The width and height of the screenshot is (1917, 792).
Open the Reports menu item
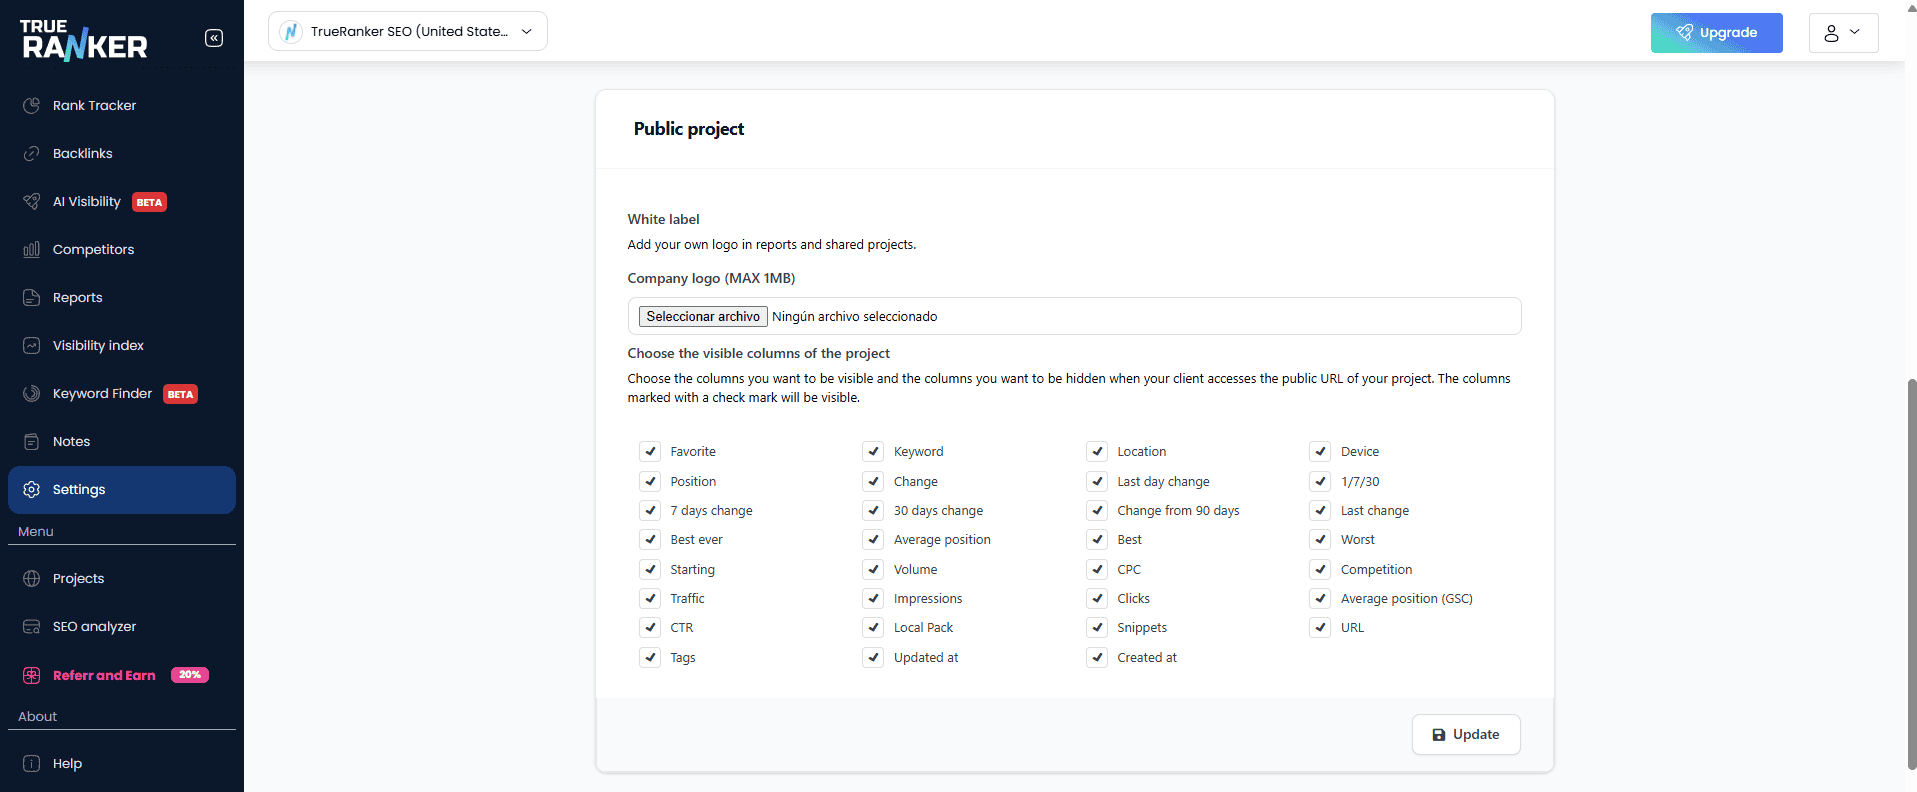click(78, 297)
